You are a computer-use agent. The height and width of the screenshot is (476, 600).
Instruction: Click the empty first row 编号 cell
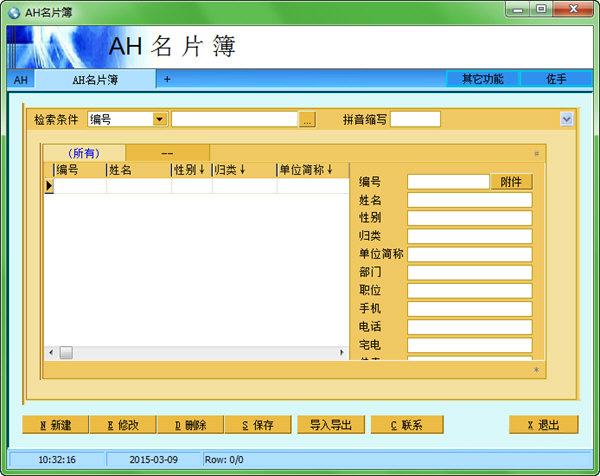(x=80, y=186)
